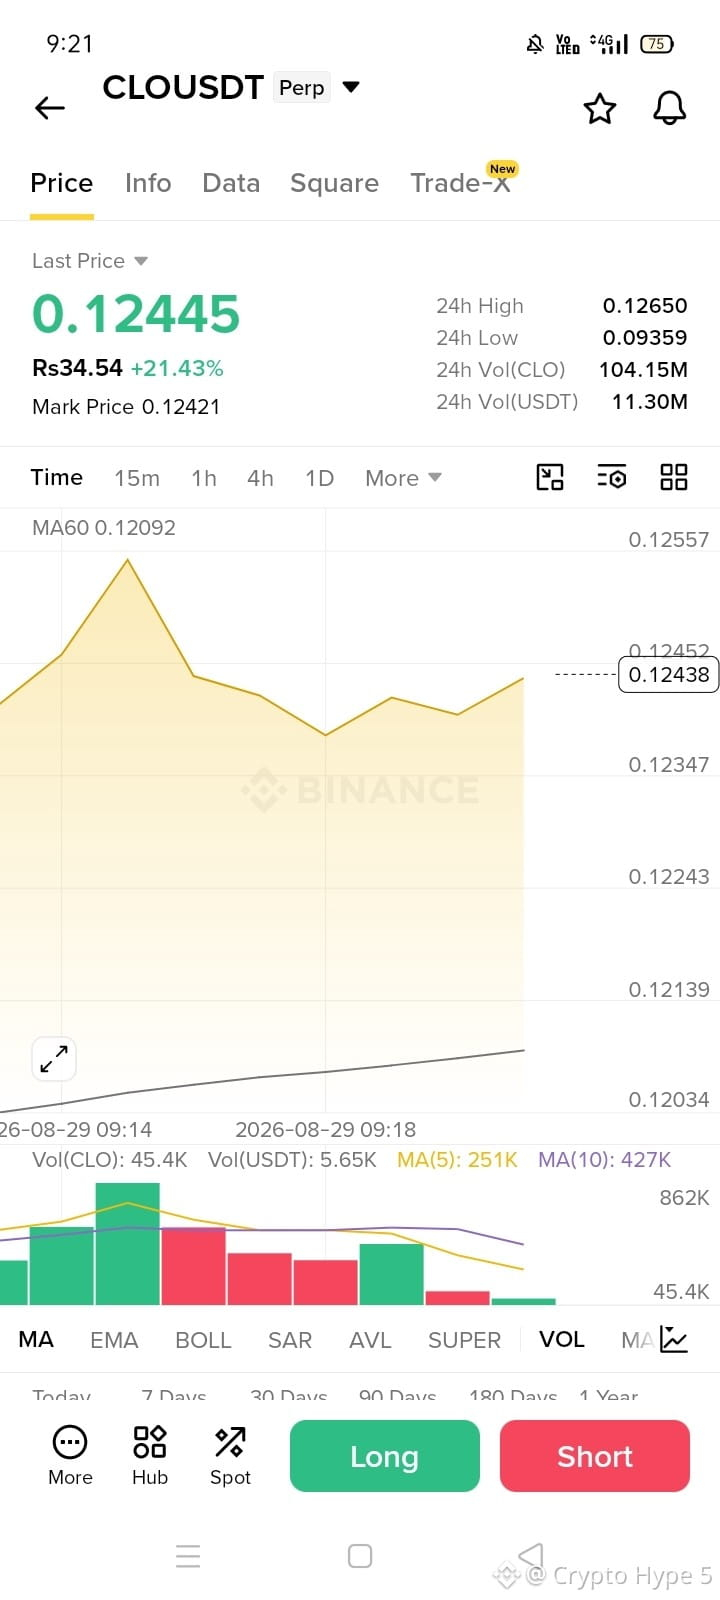Expand the More timeframes dropdown

(x=403, y=478)
